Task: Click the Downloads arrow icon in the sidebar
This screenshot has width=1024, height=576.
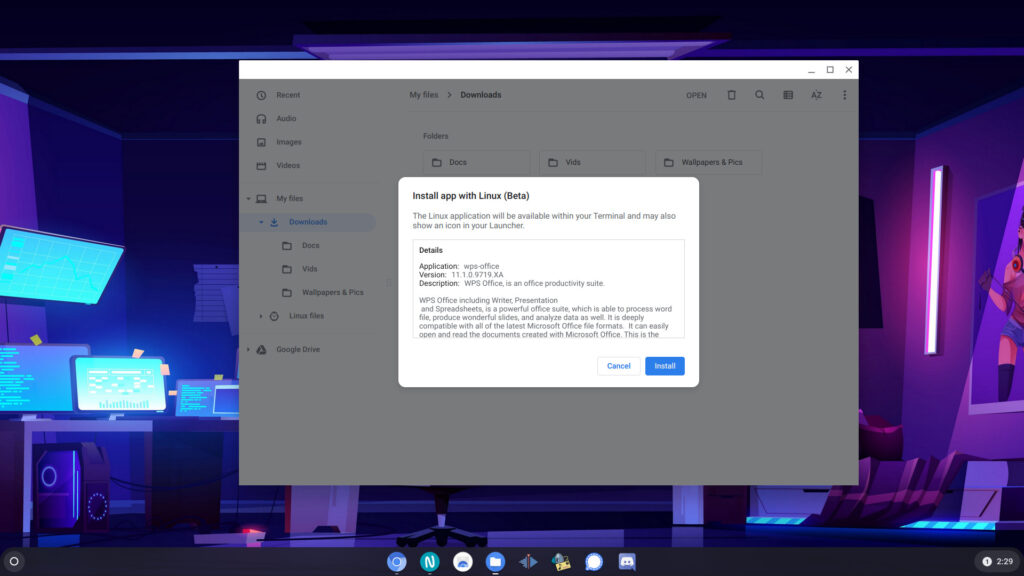Action: [274, 222]
